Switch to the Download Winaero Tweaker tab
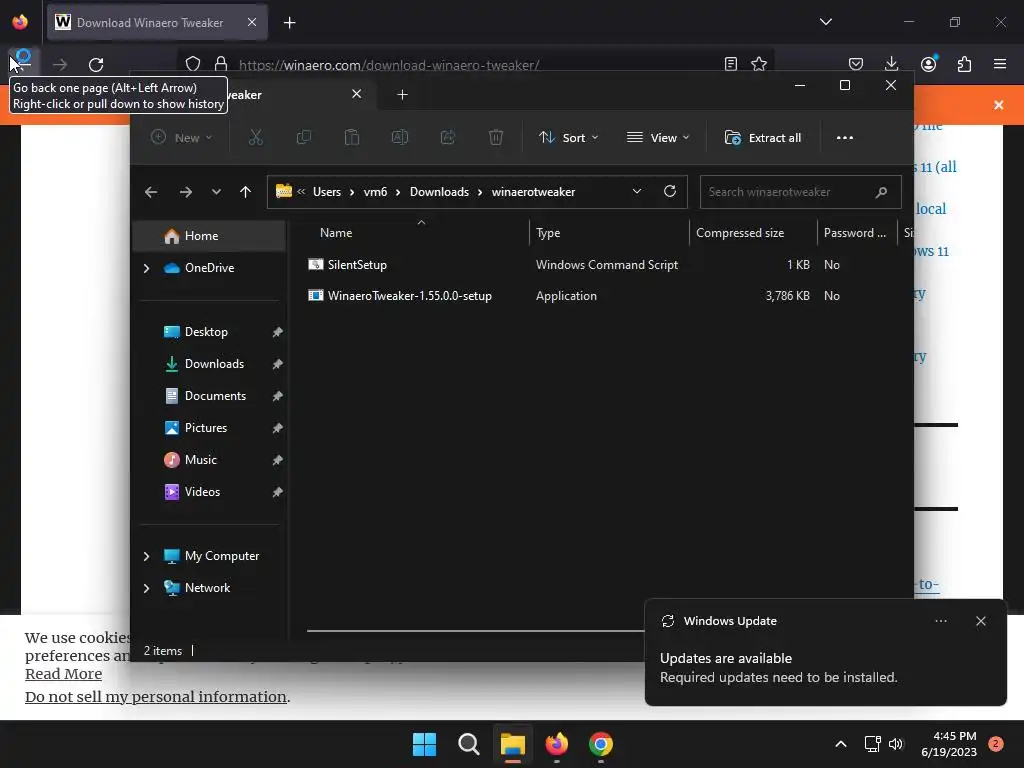 pyautogui.click(x=157, y=22)
